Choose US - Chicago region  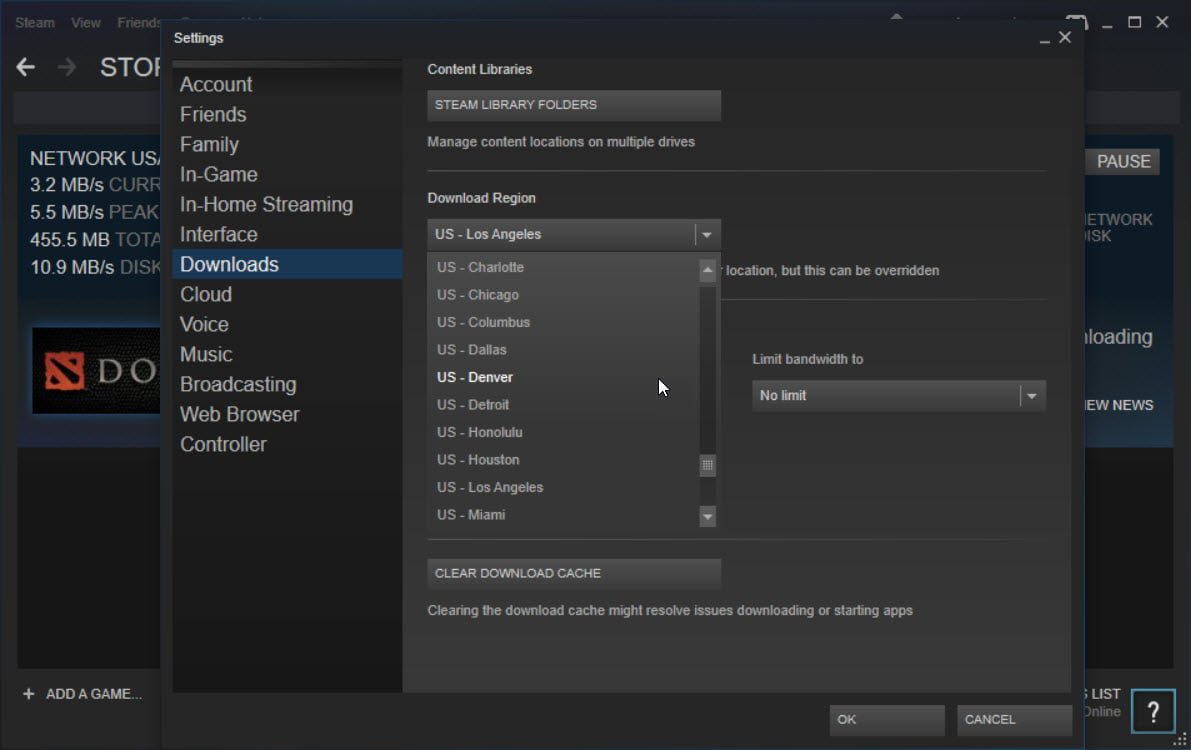pyautogui.click(x=563, y=295)
